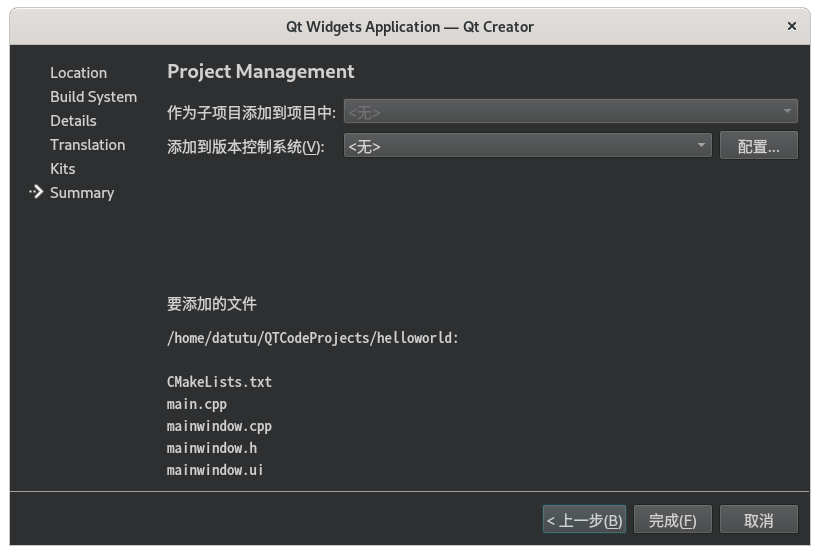Click mainwindow.ui in the file list
Screen dimensions: 820x555
tap(215, 470)
